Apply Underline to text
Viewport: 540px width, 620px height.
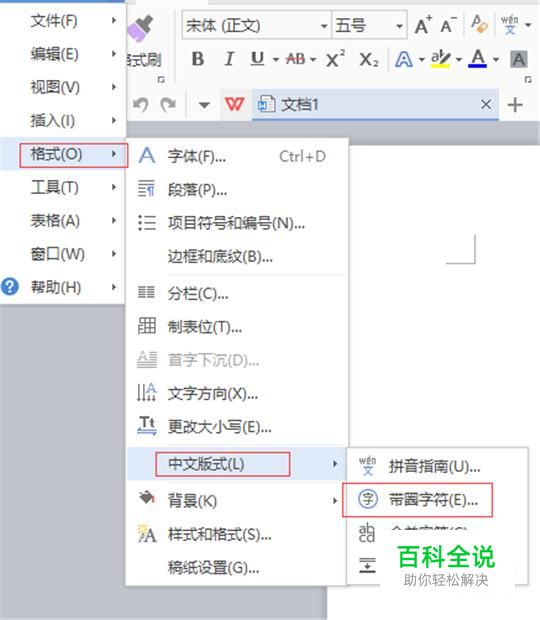click(x=257, y=59)
